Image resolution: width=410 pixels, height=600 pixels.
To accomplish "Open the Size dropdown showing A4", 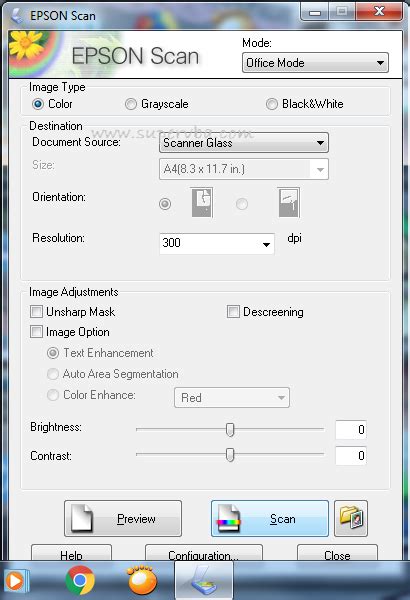I will pyautogui.click(x=244, y=169).
